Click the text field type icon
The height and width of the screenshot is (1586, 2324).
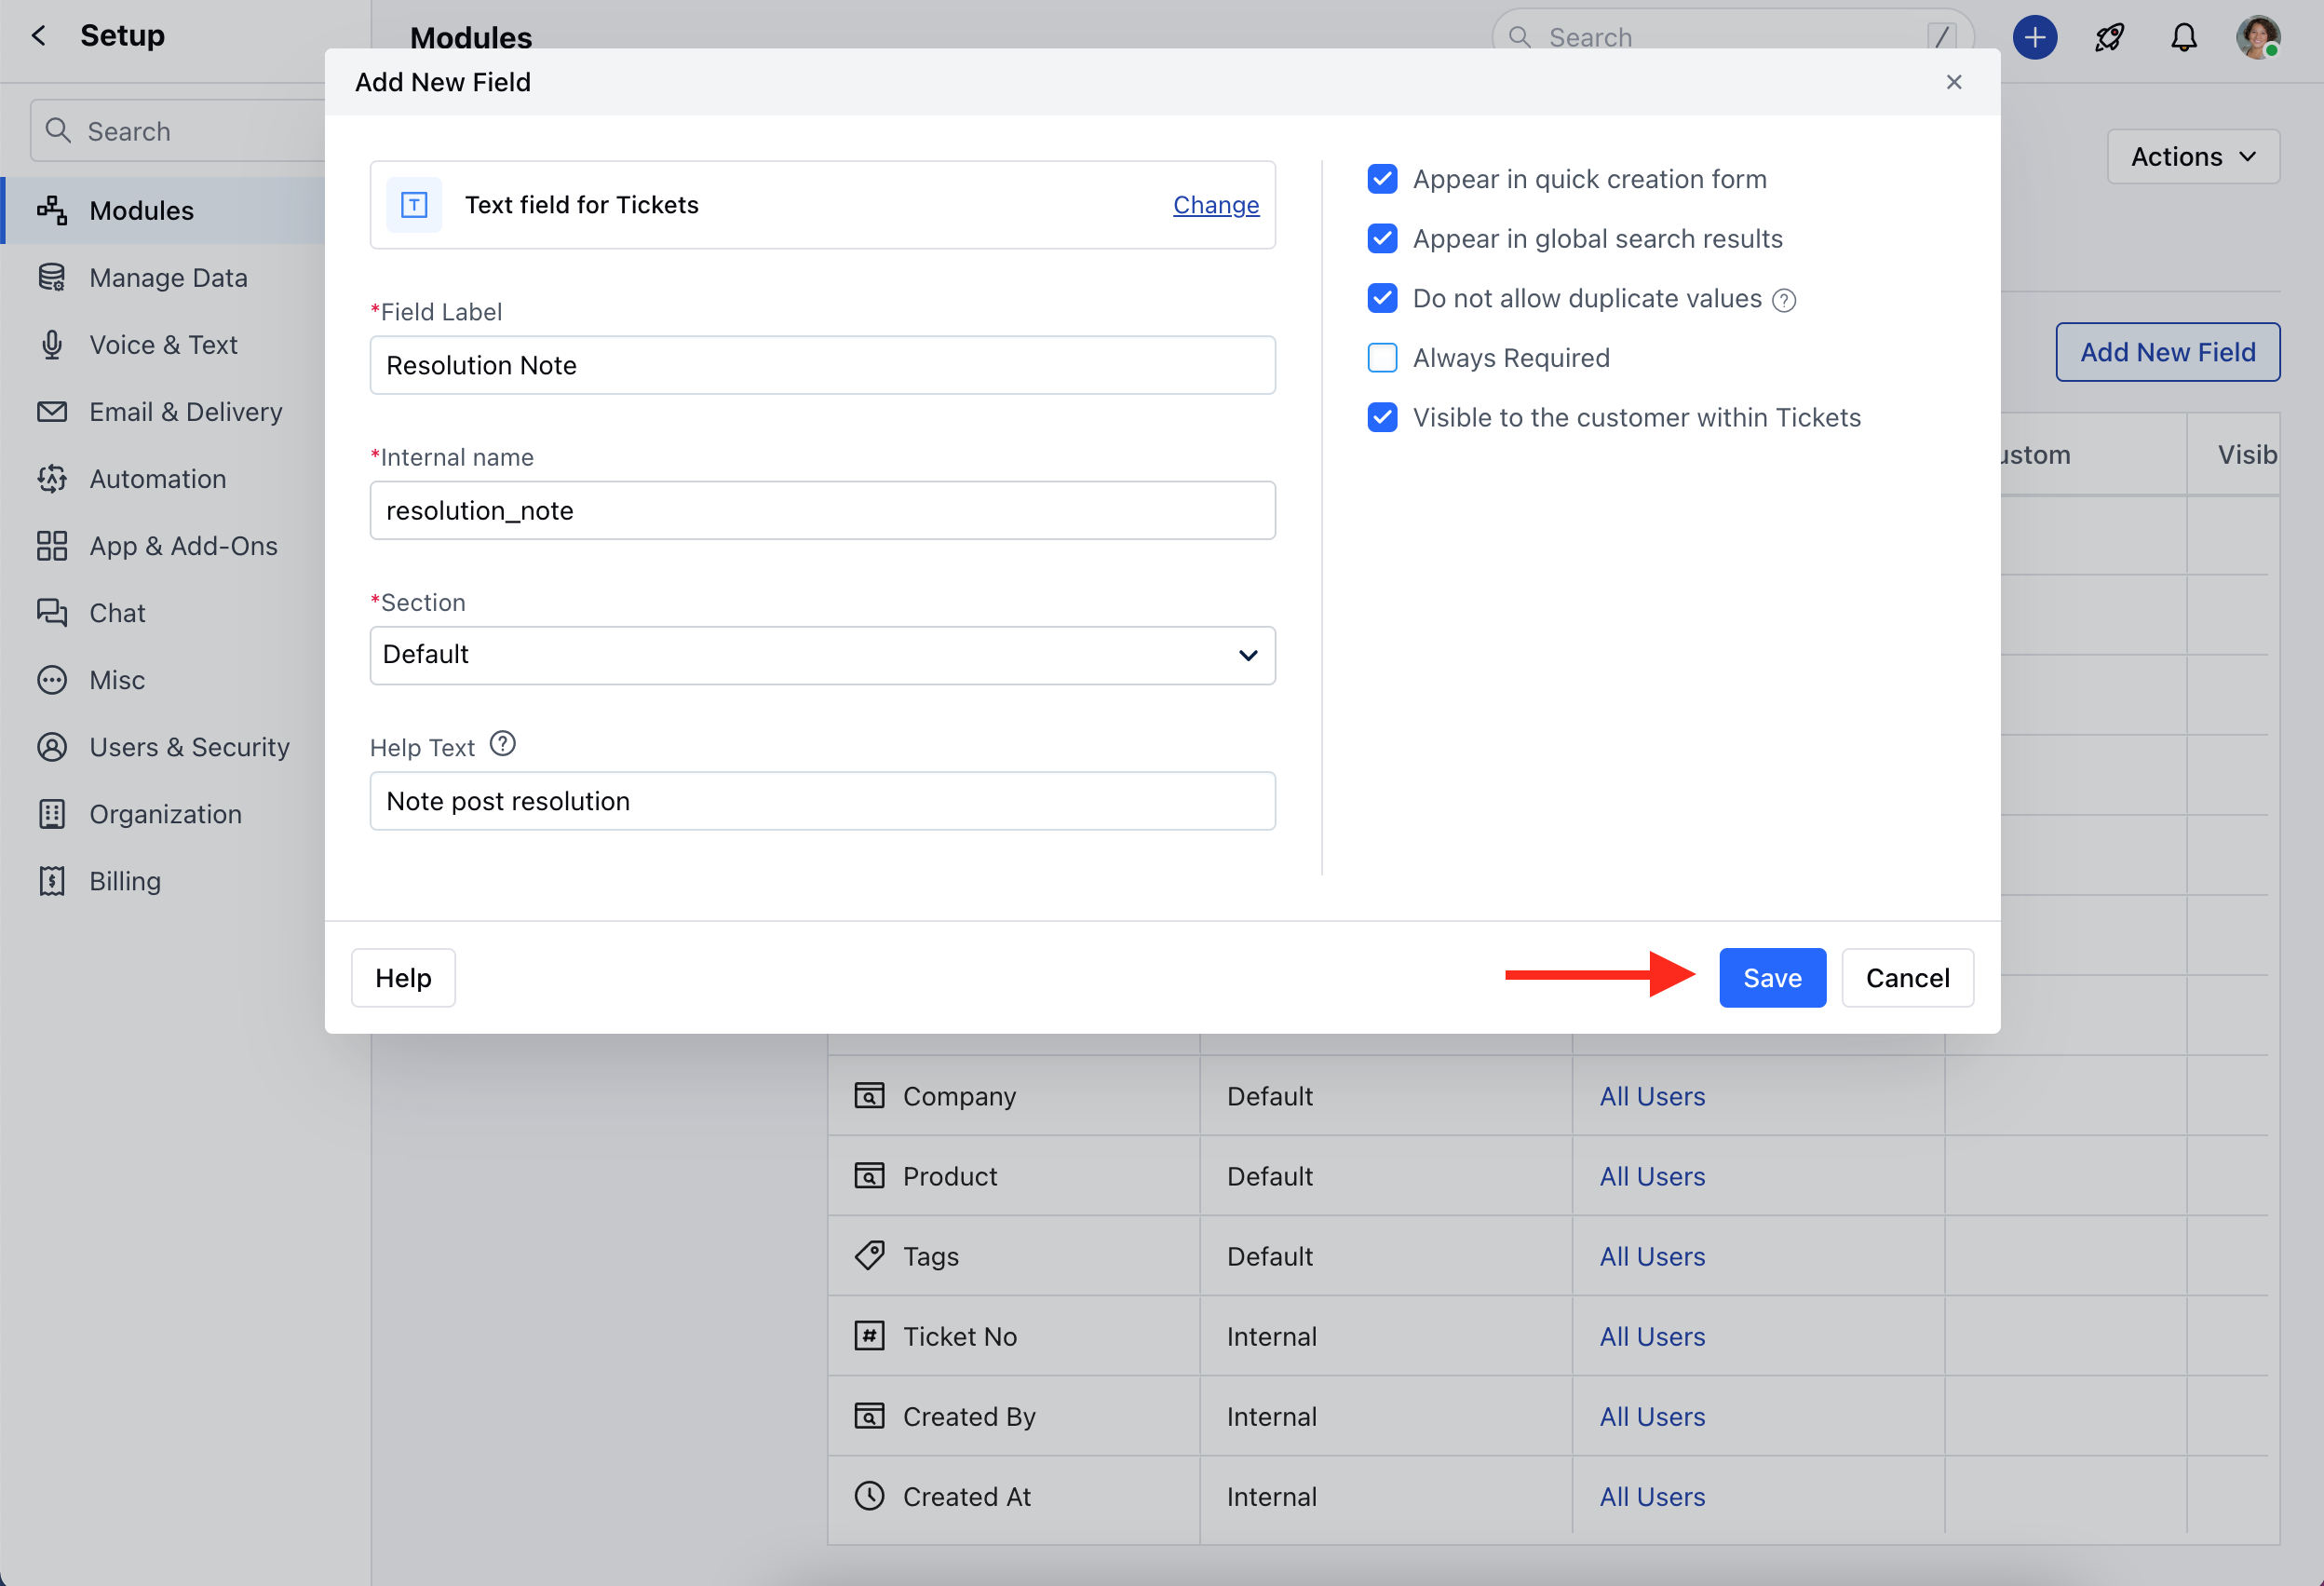[414, 205]
